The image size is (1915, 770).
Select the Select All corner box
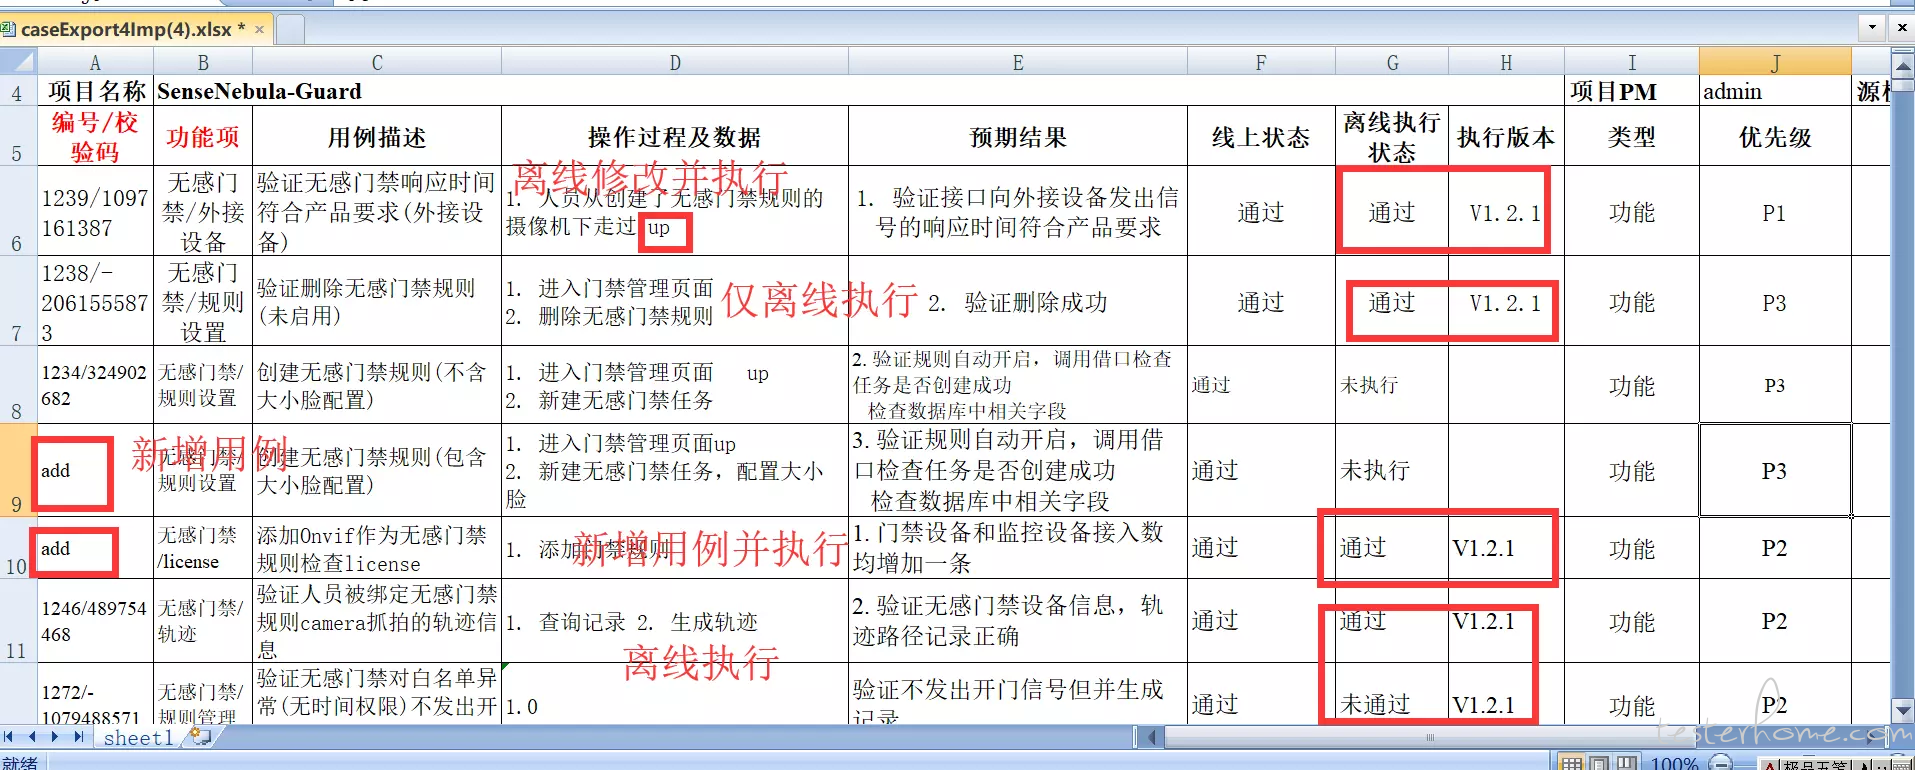(x=18, y=62)
